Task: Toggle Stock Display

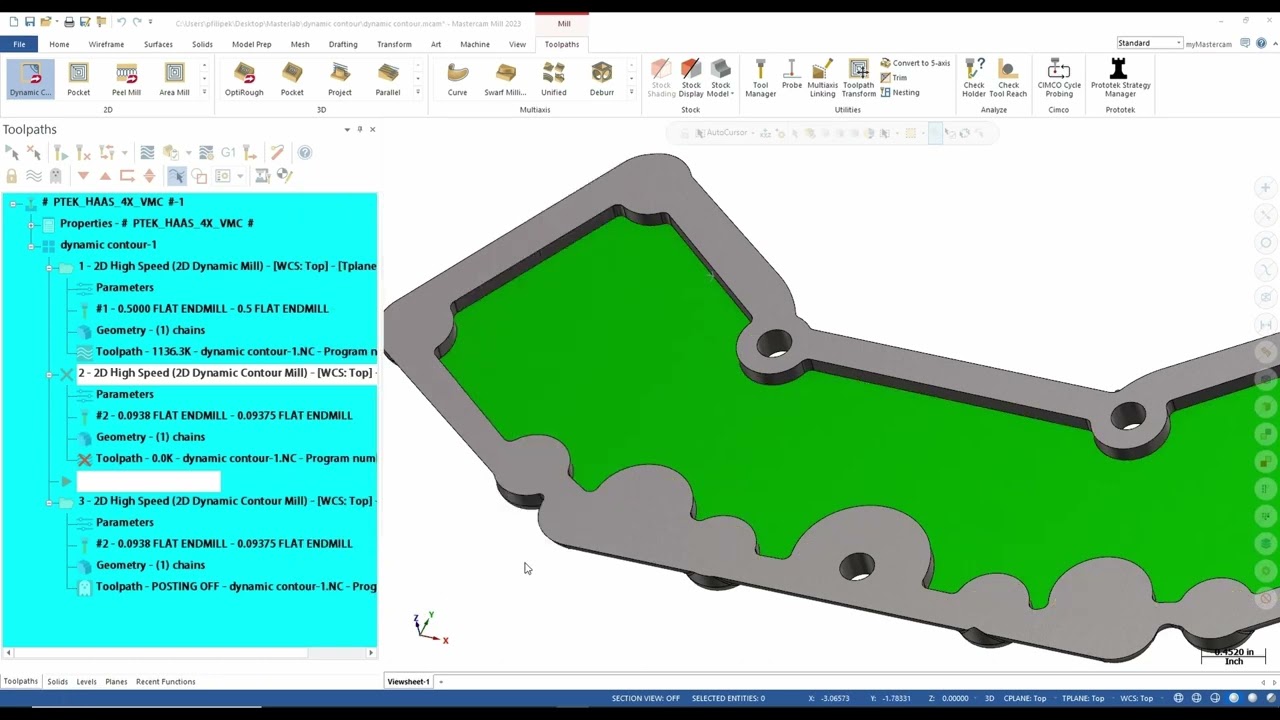Action: click(x=691, y=79)
